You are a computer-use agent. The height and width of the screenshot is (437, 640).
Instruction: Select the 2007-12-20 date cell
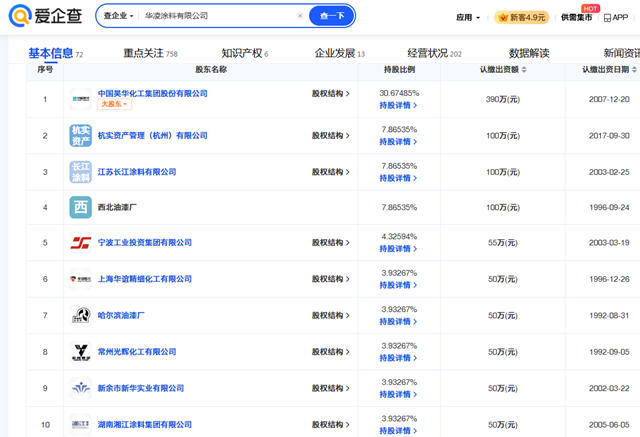point(609,99)
